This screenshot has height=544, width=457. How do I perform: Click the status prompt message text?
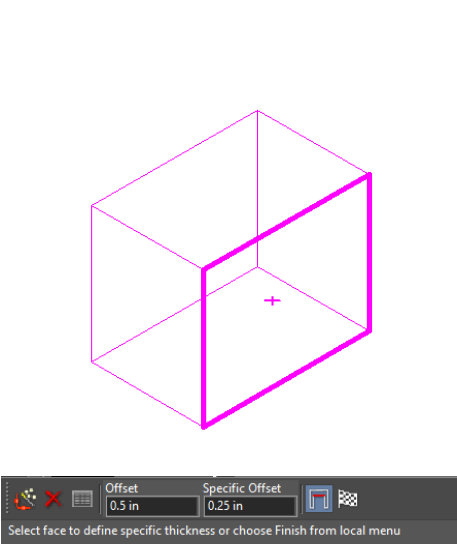coord(204,530)
